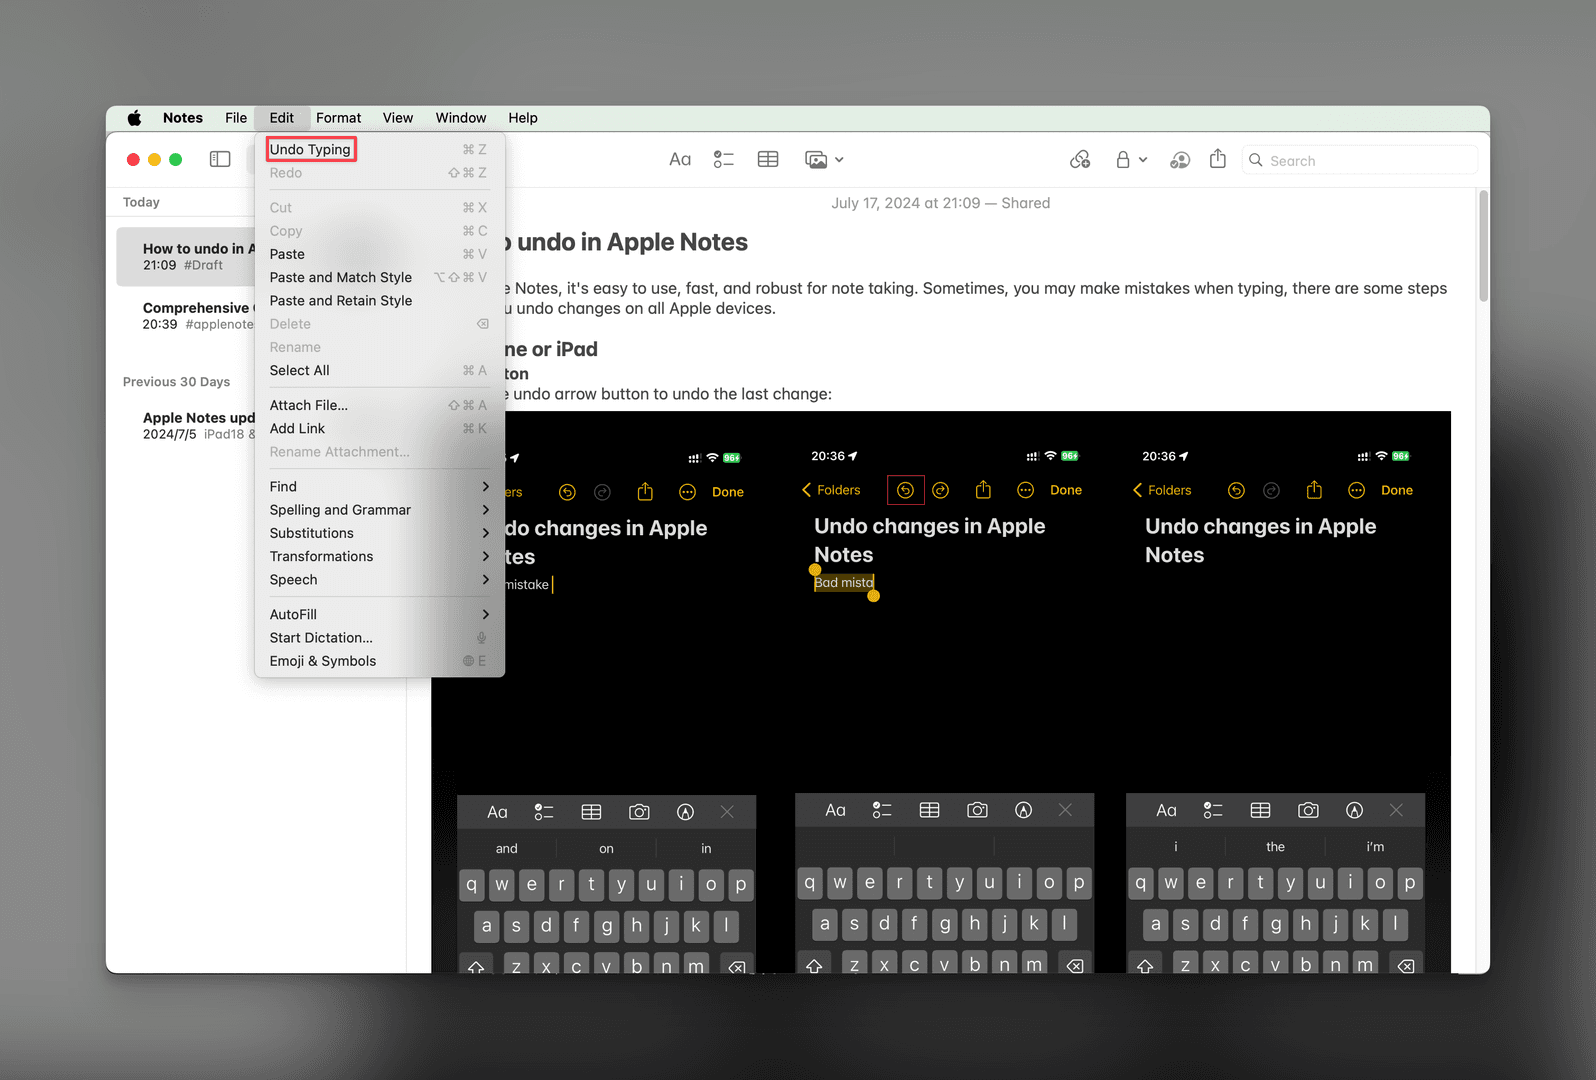The width and height of the screenshot is (1596, 1080).
Task: Select the Comprehensive note in the list
Action: point(196,315)
